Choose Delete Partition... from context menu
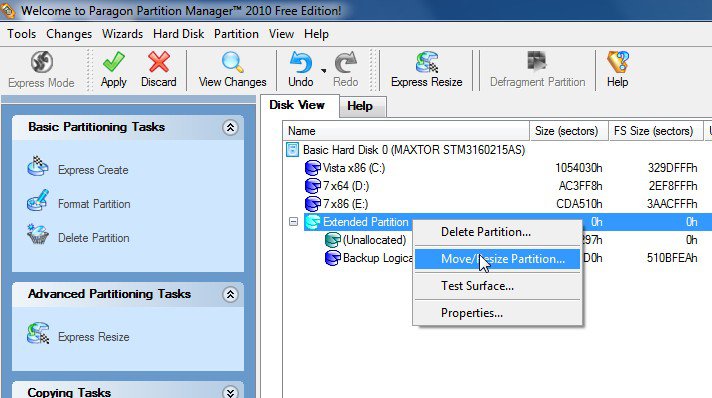The width and height of the screenshot is (712, 398). point(497,232)
